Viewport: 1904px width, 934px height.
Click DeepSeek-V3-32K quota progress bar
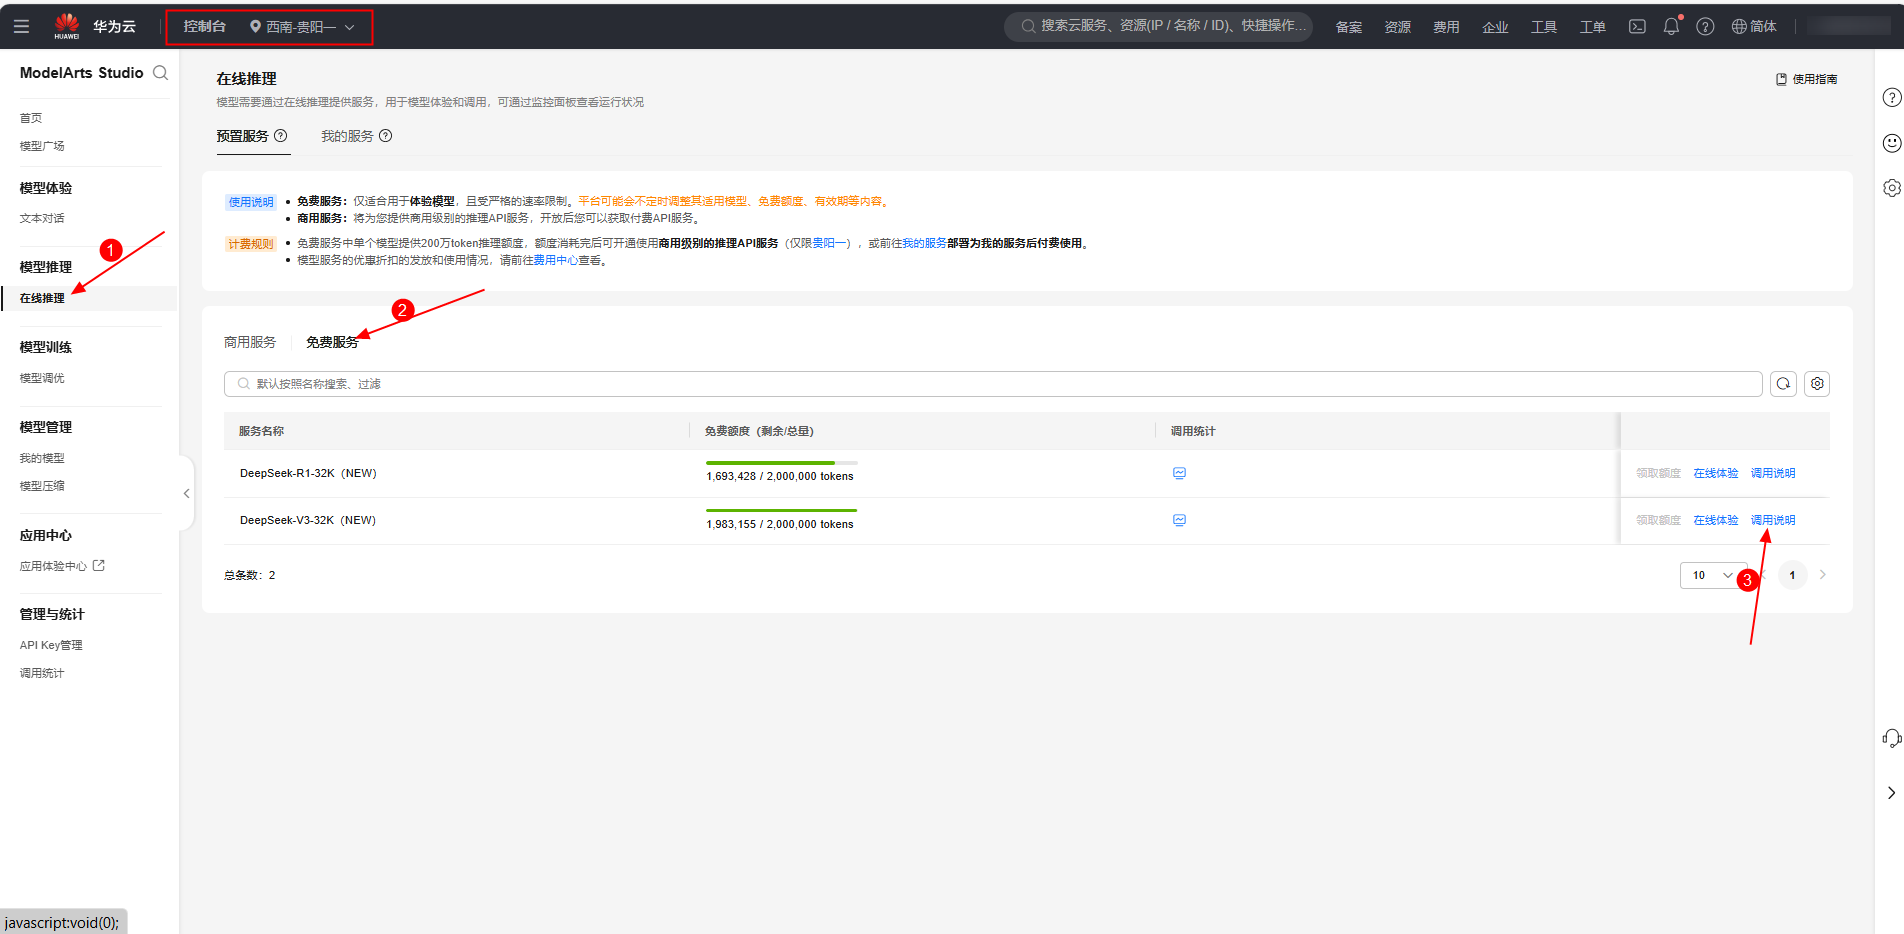point(781,510)
